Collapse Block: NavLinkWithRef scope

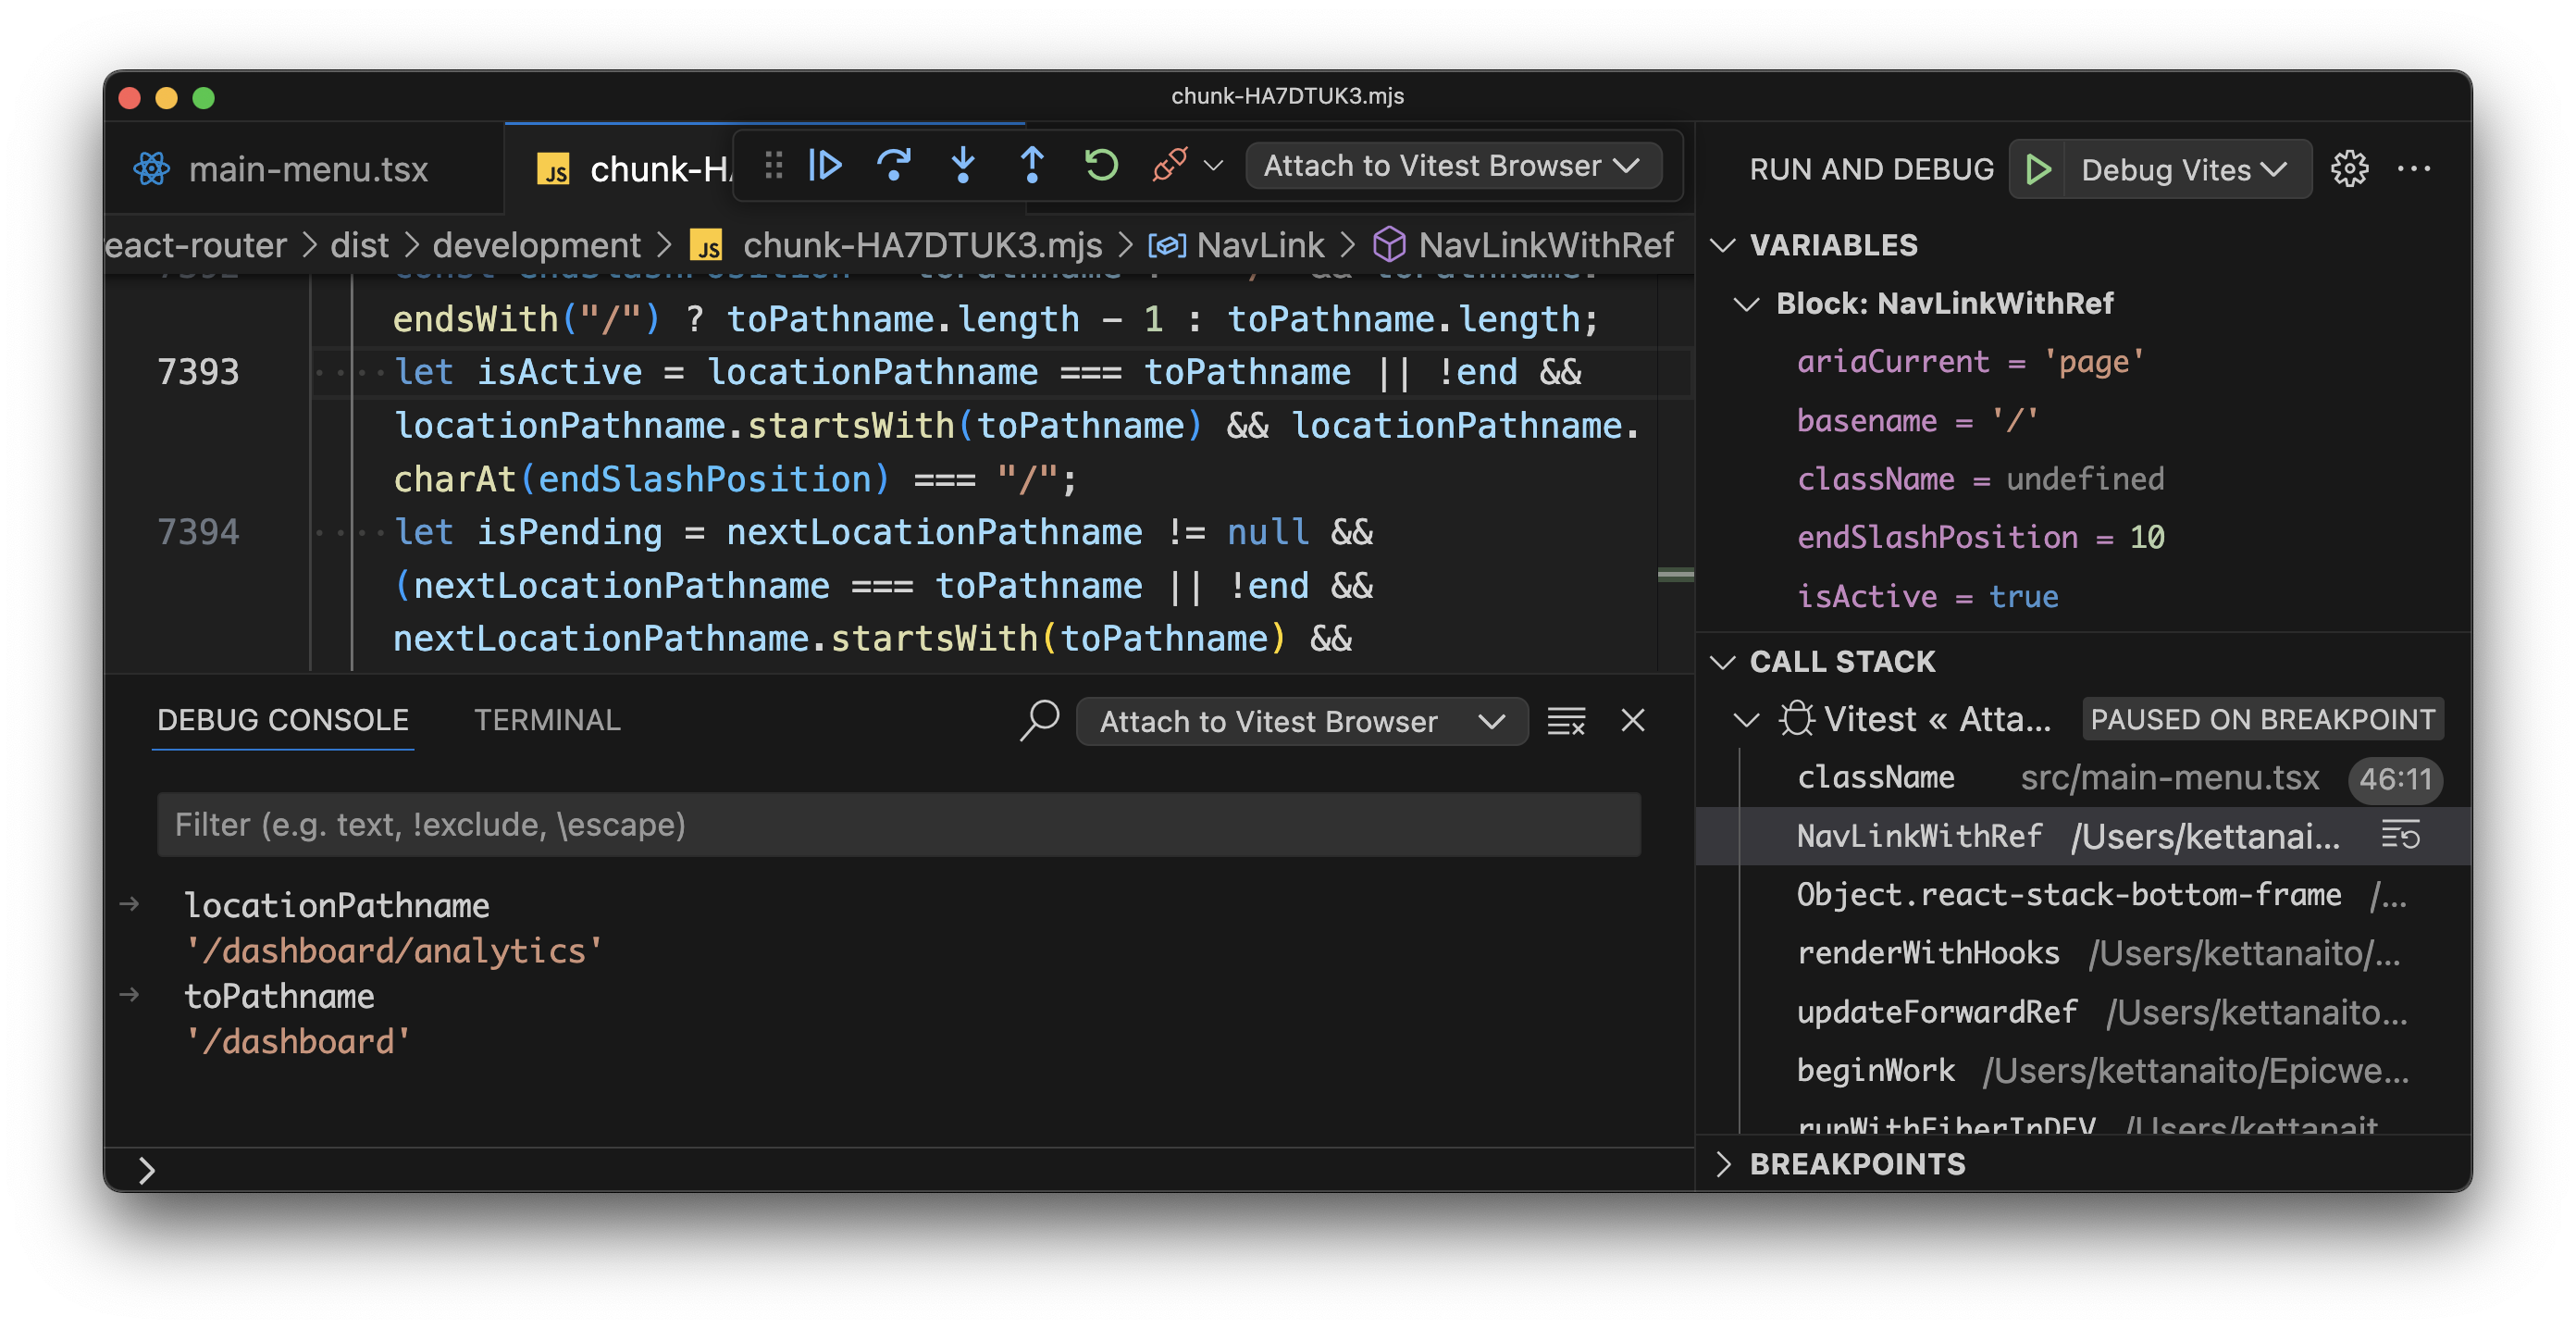coord(1745,304)
